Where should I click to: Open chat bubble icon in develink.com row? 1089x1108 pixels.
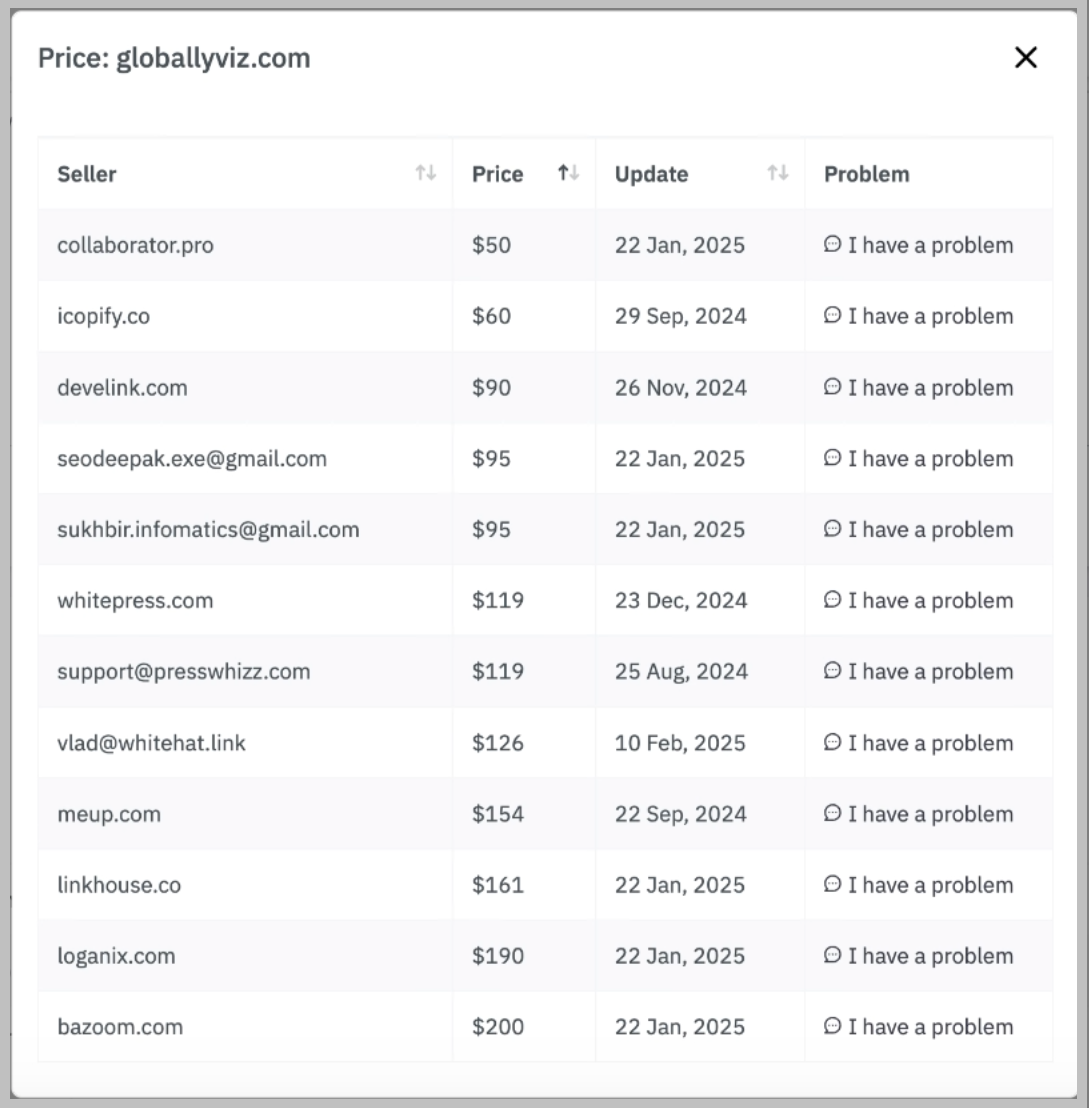click(x=831, y=387)
